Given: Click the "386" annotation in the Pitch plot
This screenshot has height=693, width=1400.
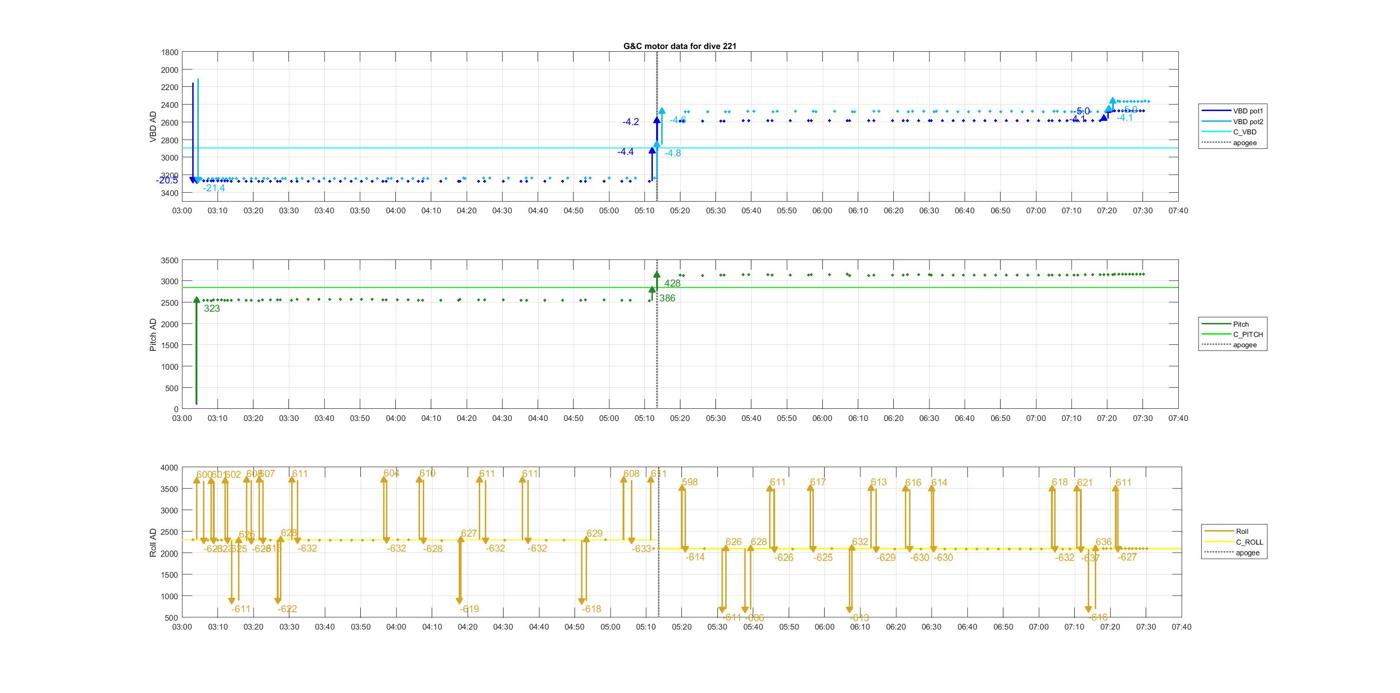Looking at the screenshot, I should pyautogui.click(x=667, y=298).
